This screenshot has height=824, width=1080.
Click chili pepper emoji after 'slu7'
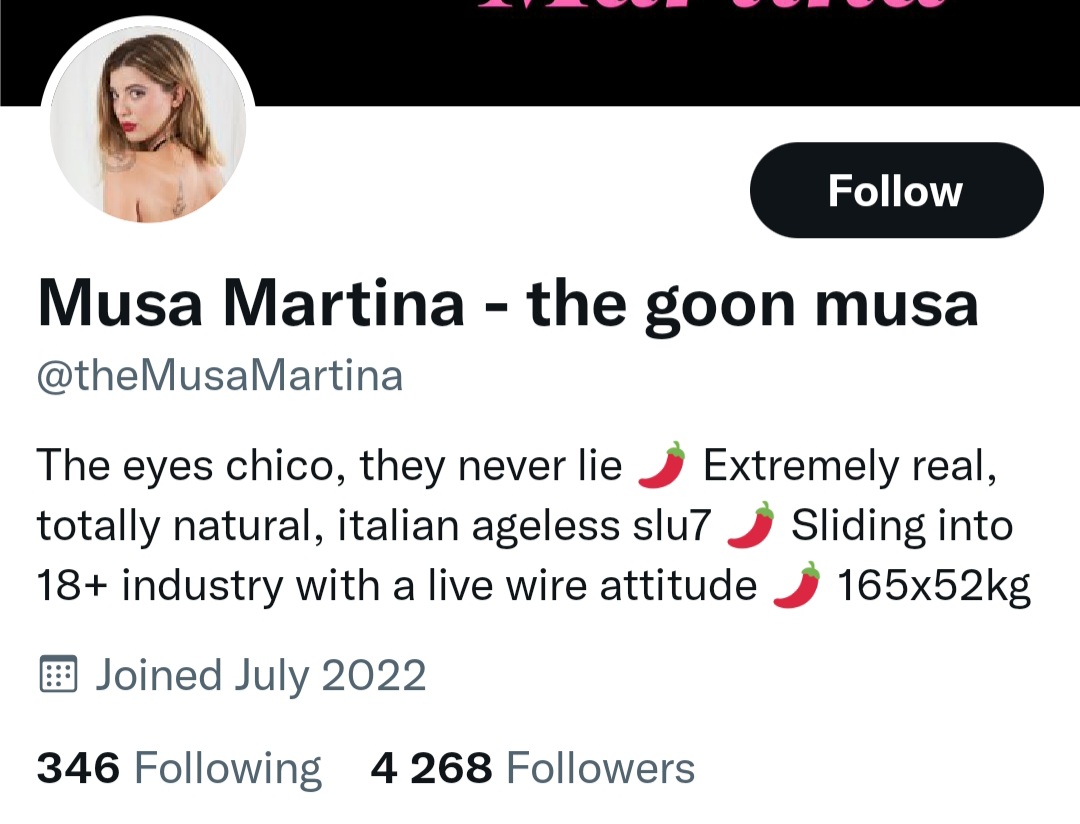(752, 526)
